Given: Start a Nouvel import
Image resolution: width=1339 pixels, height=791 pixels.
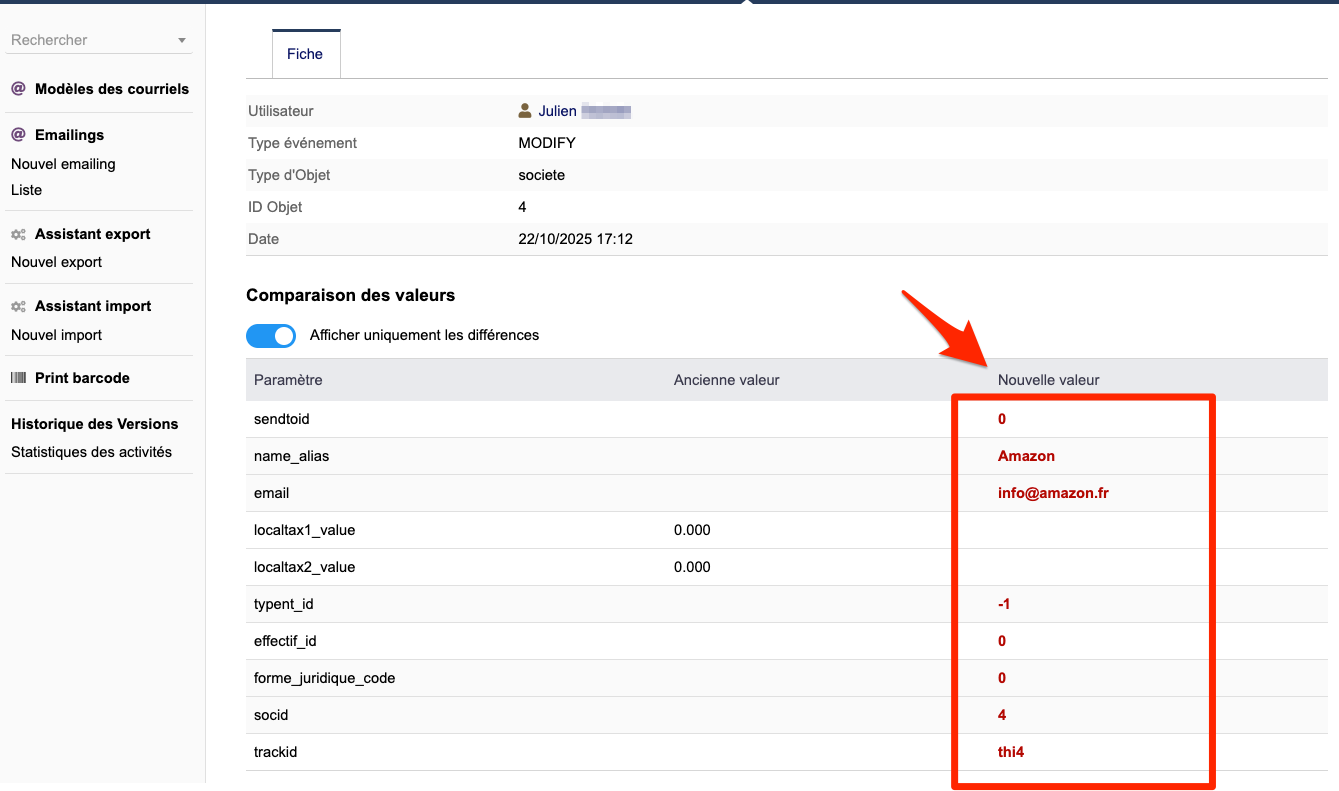Looking at the screenshot, I should [56, 335].
